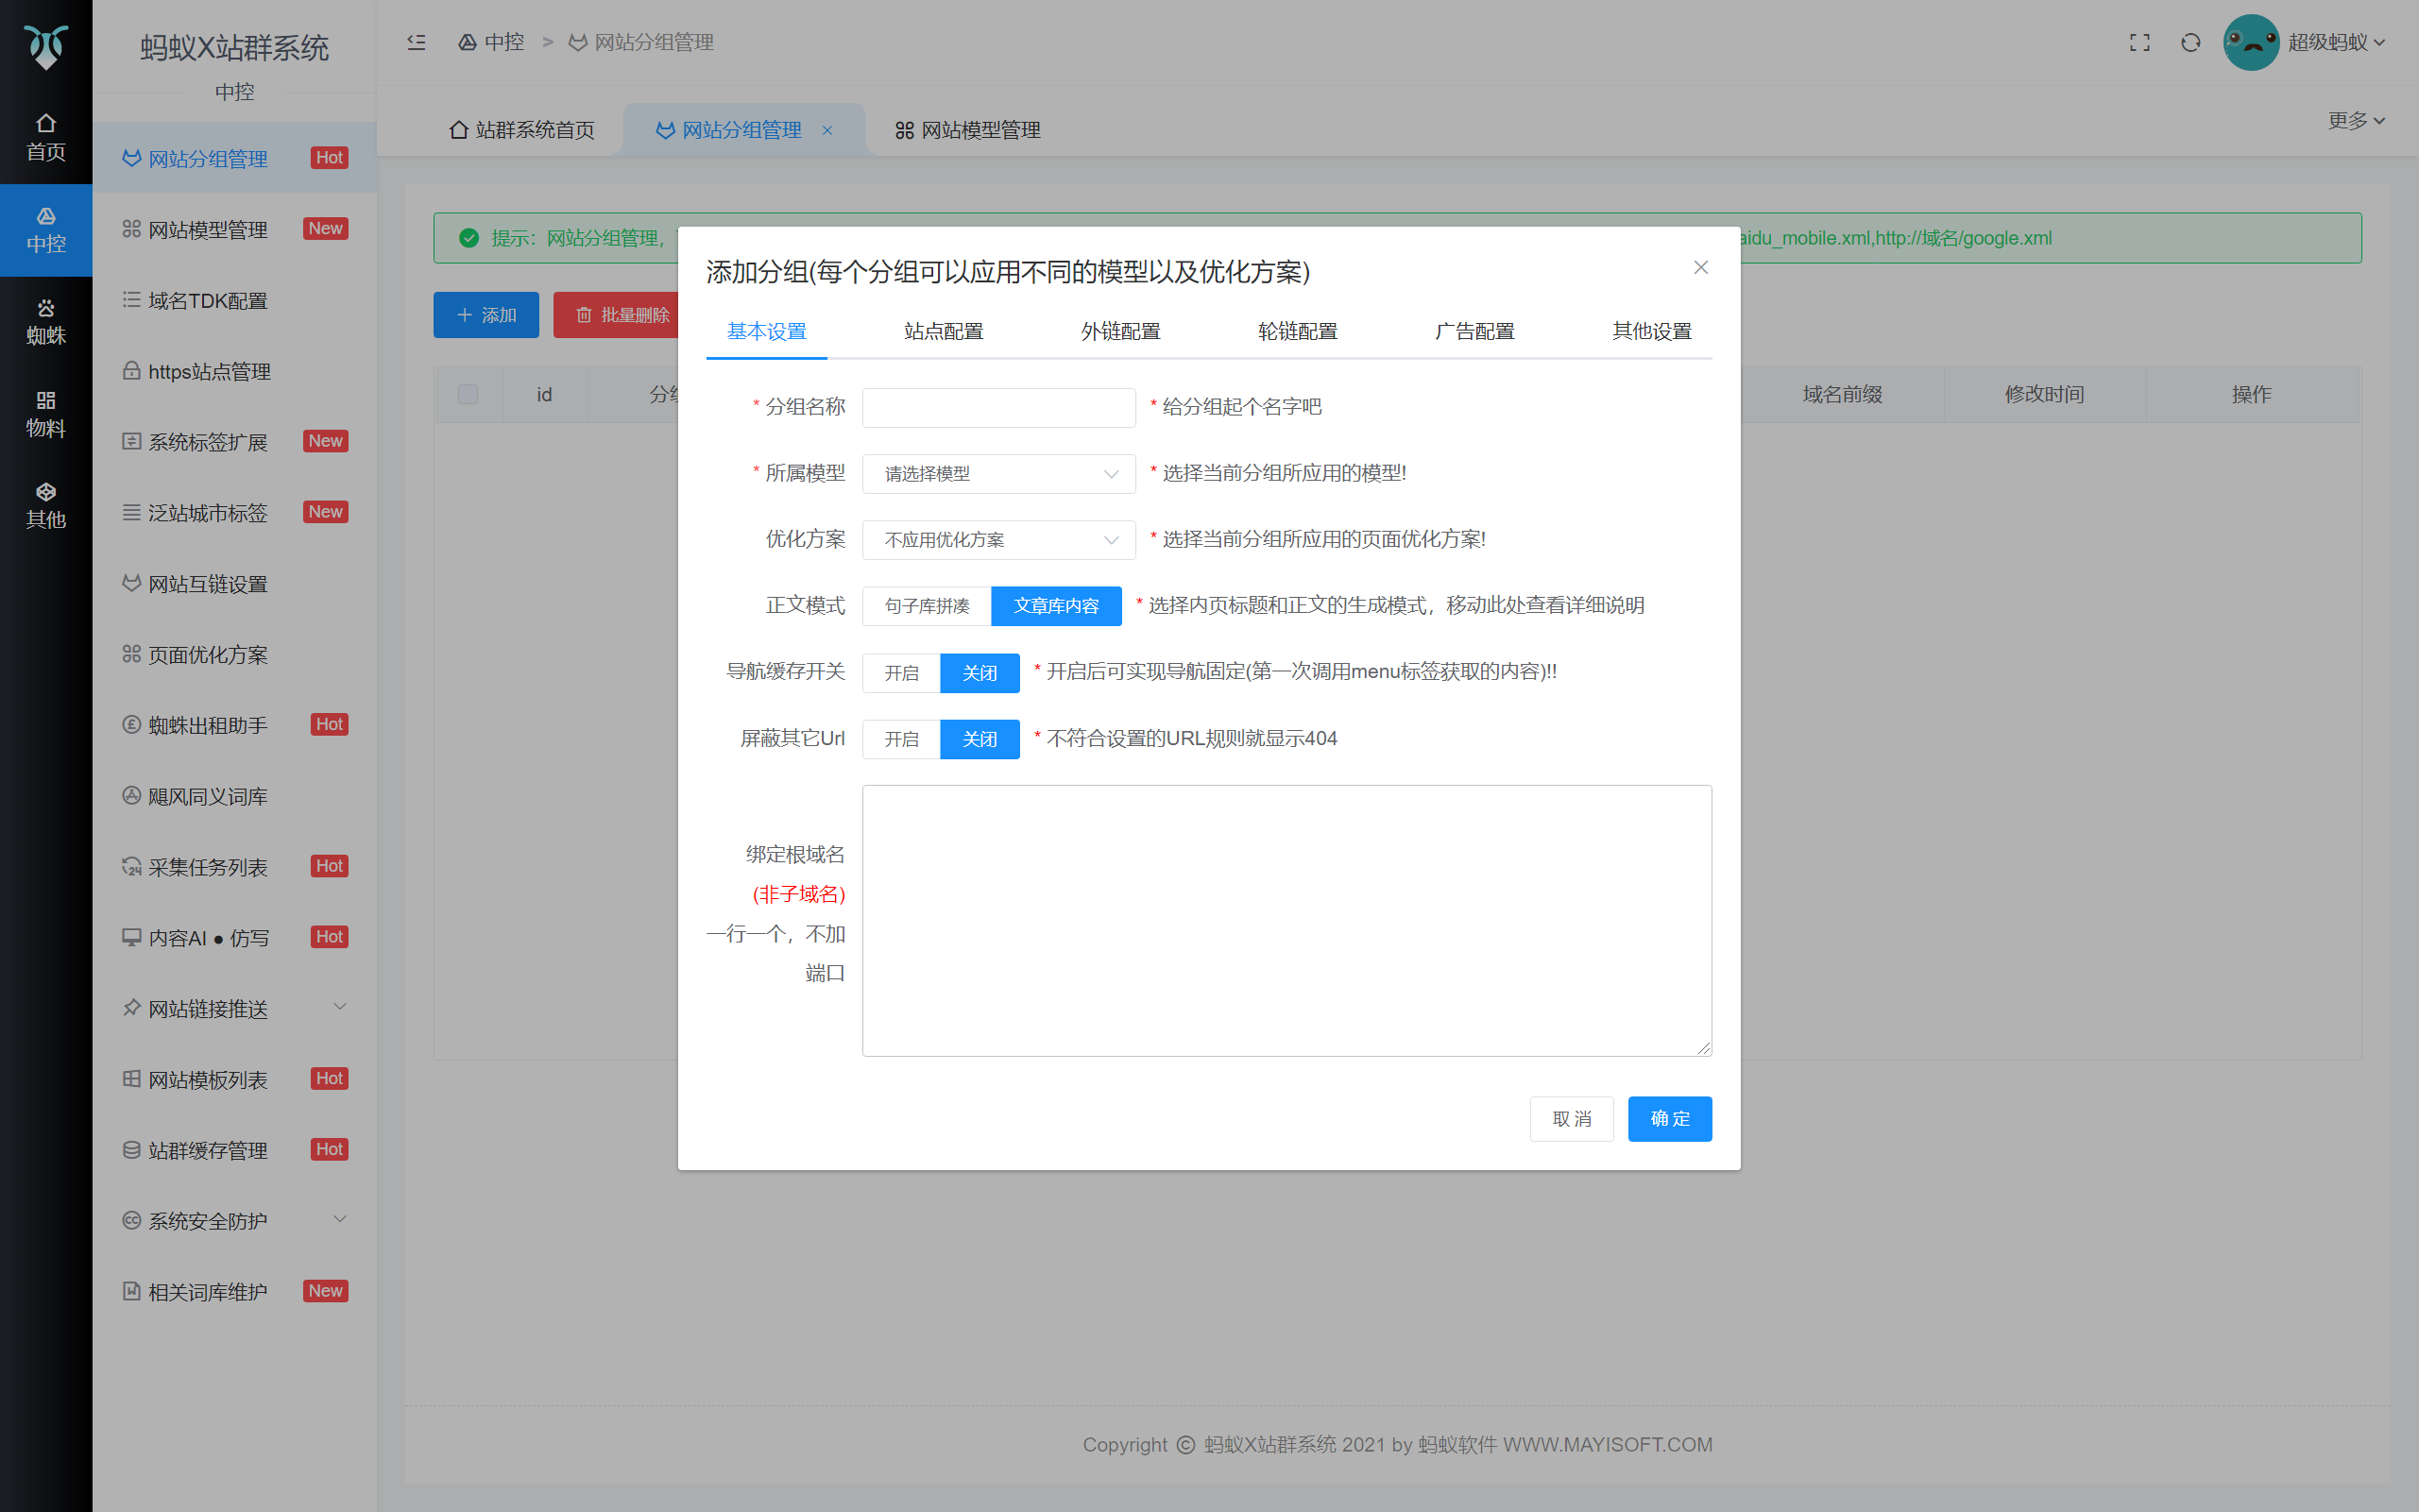The height and width of the screenshot is (1512, 2419).
Task: Enable 导航缓存开关 by clicking 开启
Action: point(900,672)
